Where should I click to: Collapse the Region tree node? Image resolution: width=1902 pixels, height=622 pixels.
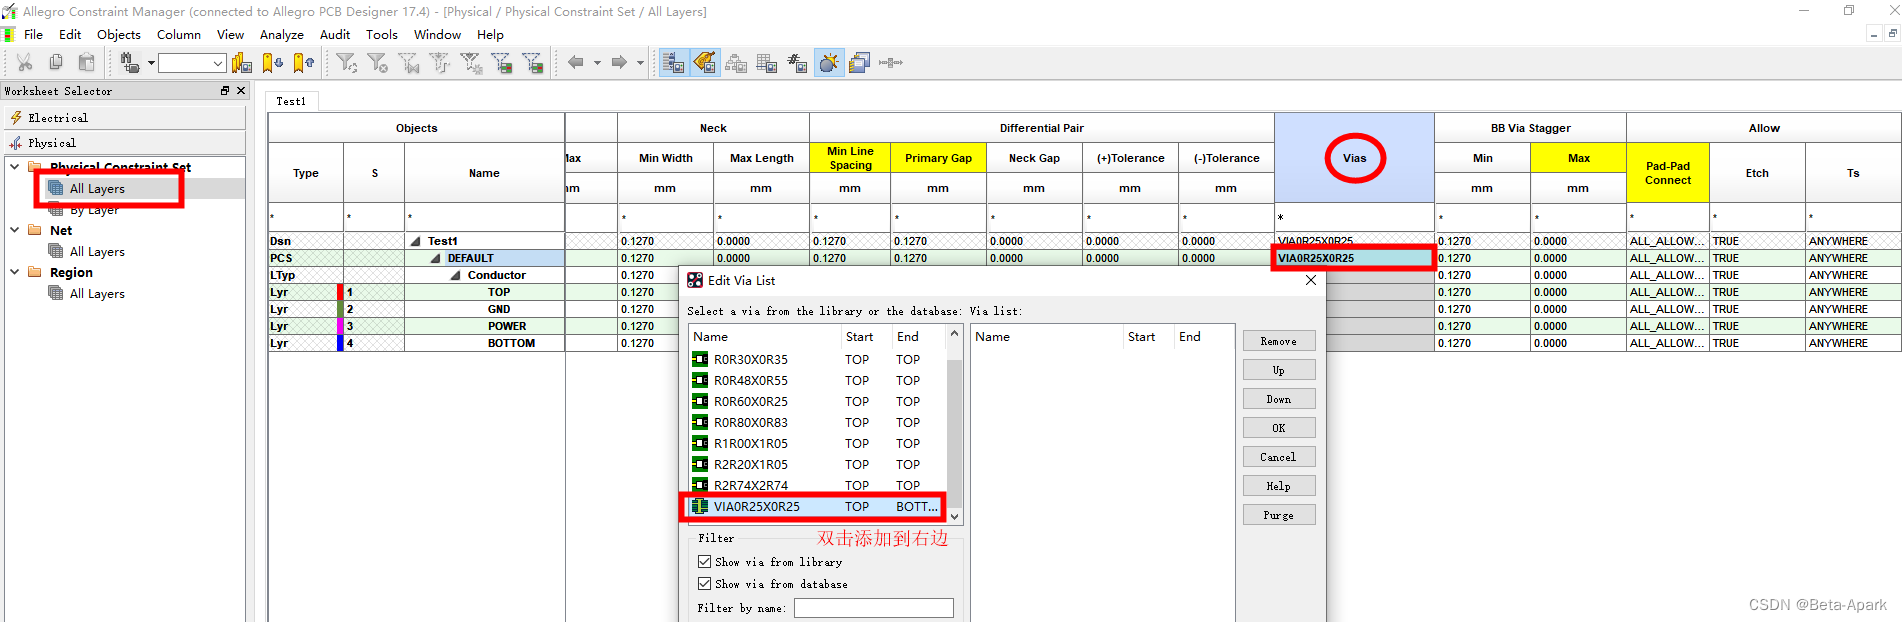click(x=15, y=272)
